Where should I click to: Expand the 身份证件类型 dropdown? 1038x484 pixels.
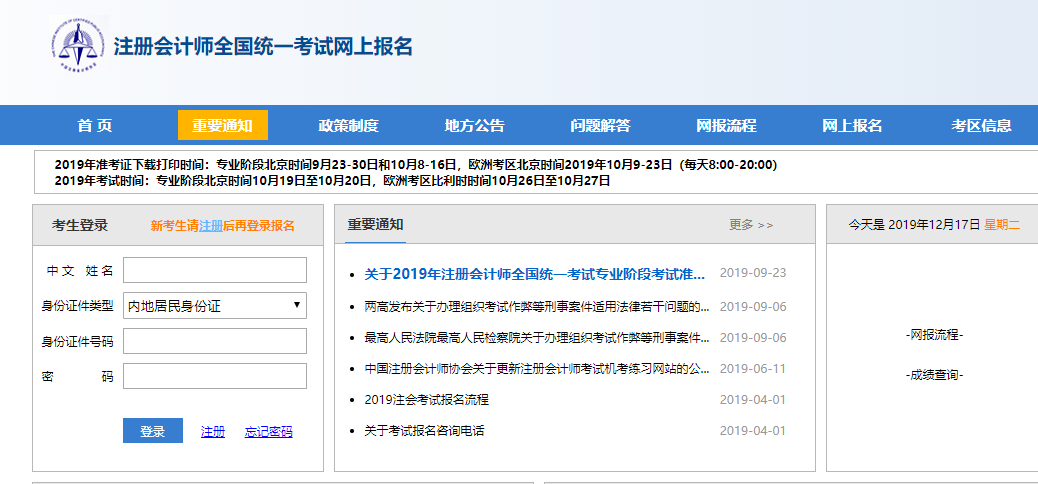pos(214,306)
